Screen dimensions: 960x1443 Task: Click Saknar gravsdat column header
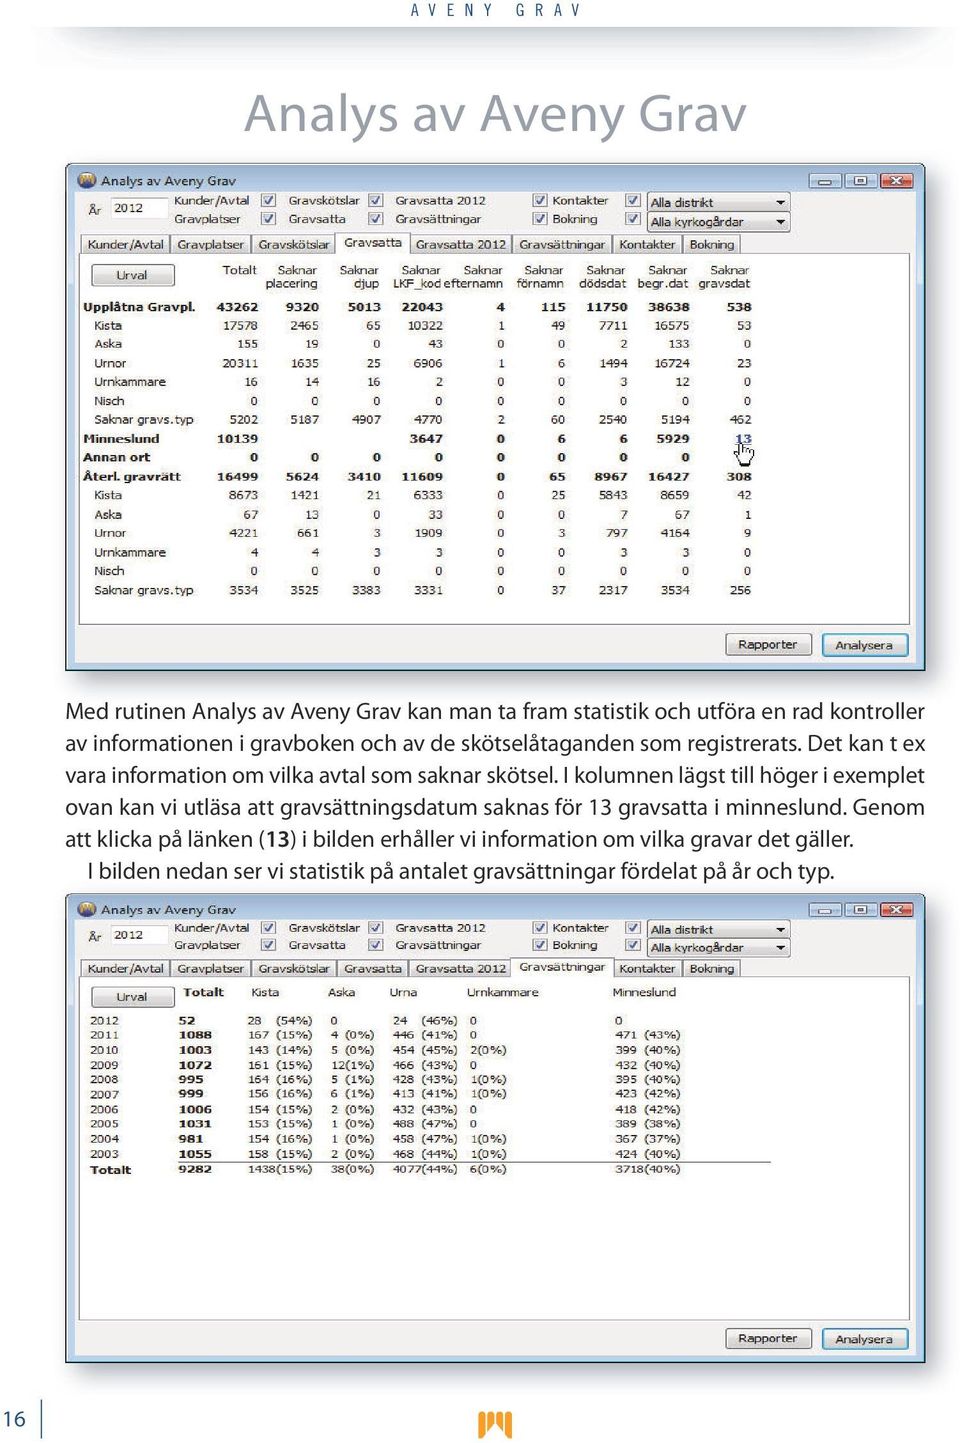click(725, 277)
